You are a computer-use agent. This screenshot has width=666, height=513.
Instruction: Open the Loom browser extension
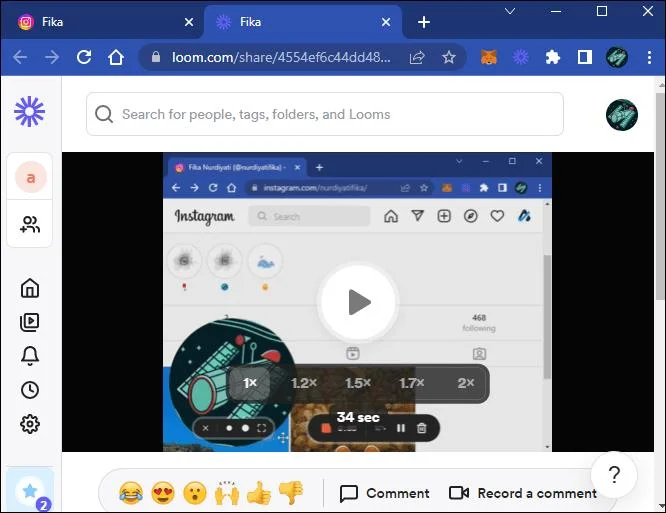[520, 57]
